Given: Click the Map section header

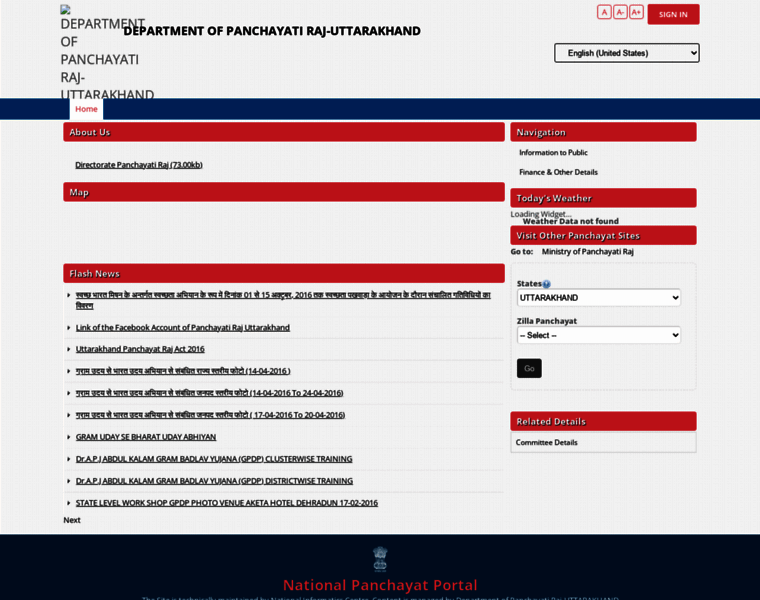Looking at the screenshot, I should click(284, 192).
